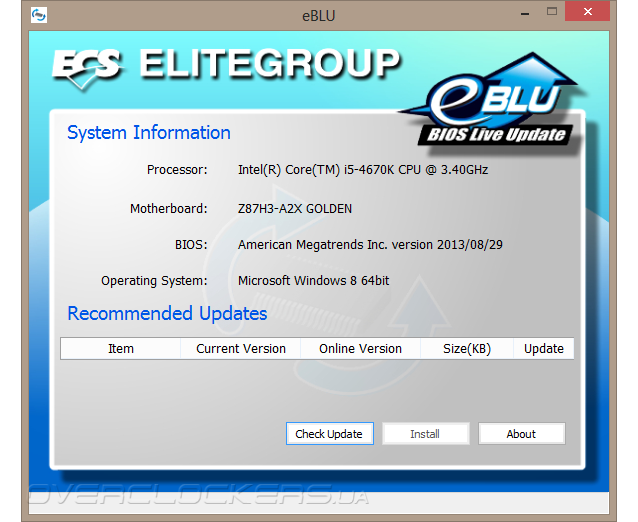Open the About dialog
The height and width of the screenshot is (522, 638).
(521, 434)
